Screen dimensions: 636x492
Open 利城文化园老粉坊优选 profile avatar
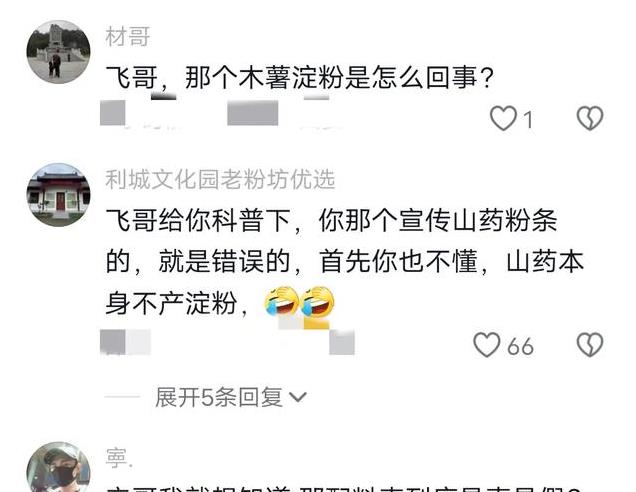pos(58,195)
